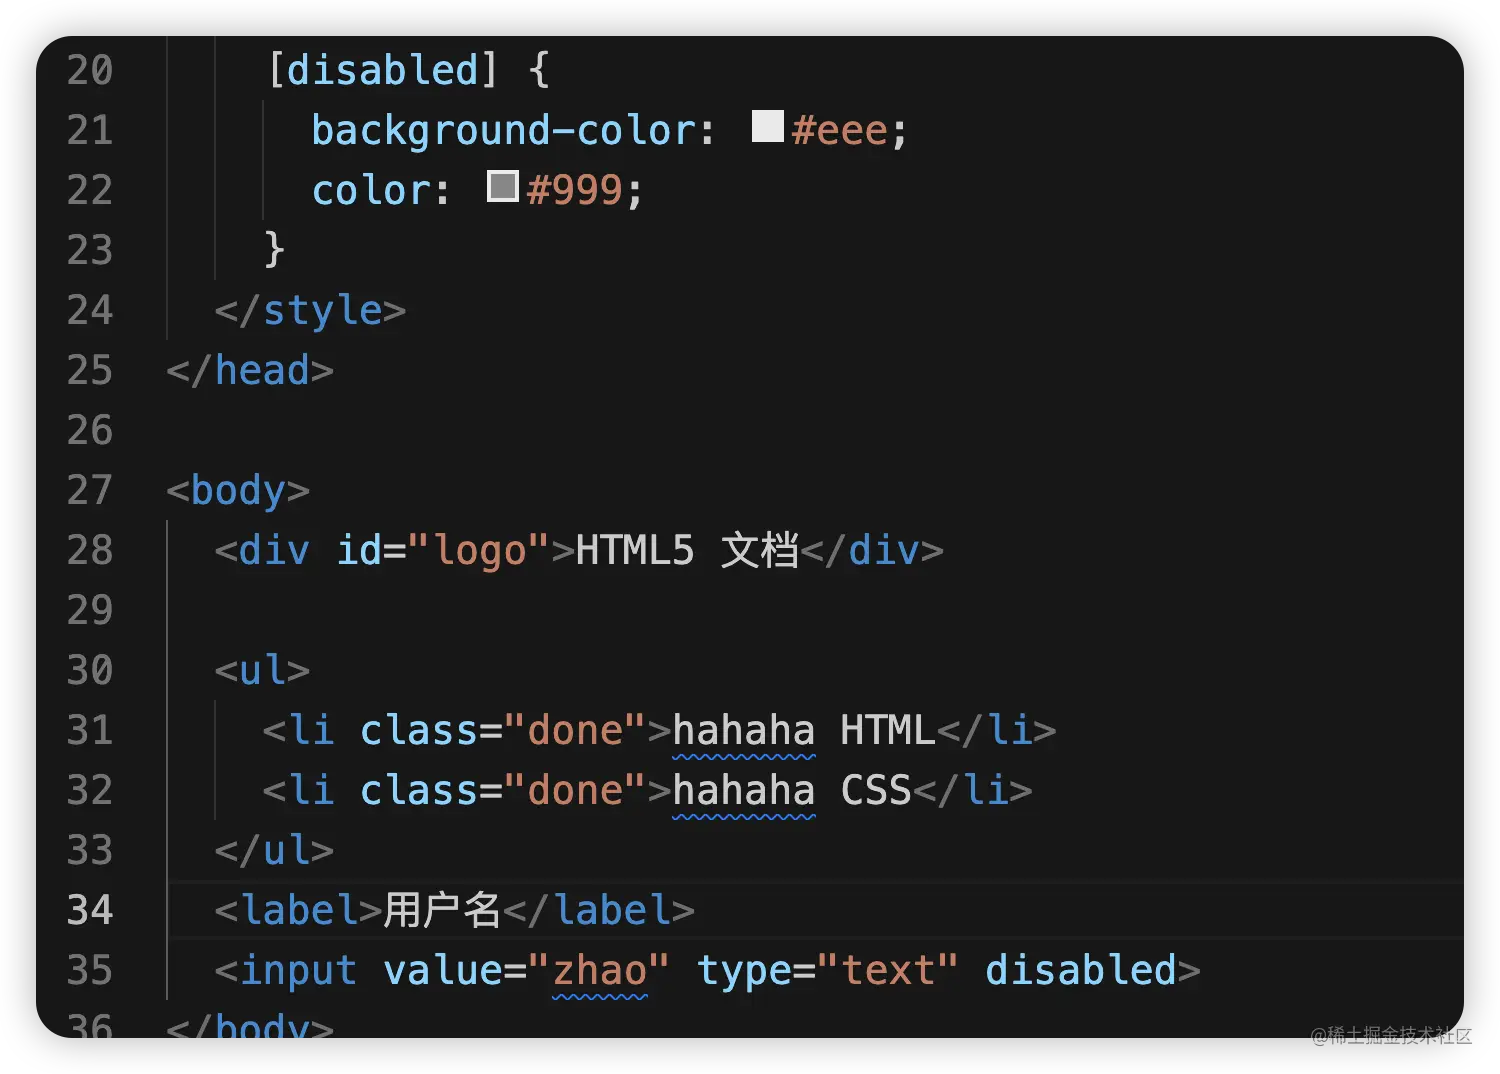This screenshot has width=1500, height=1074.
Task: Click line number 27 in the gutter
Action: pyautogui.click(x=90, y=490)
